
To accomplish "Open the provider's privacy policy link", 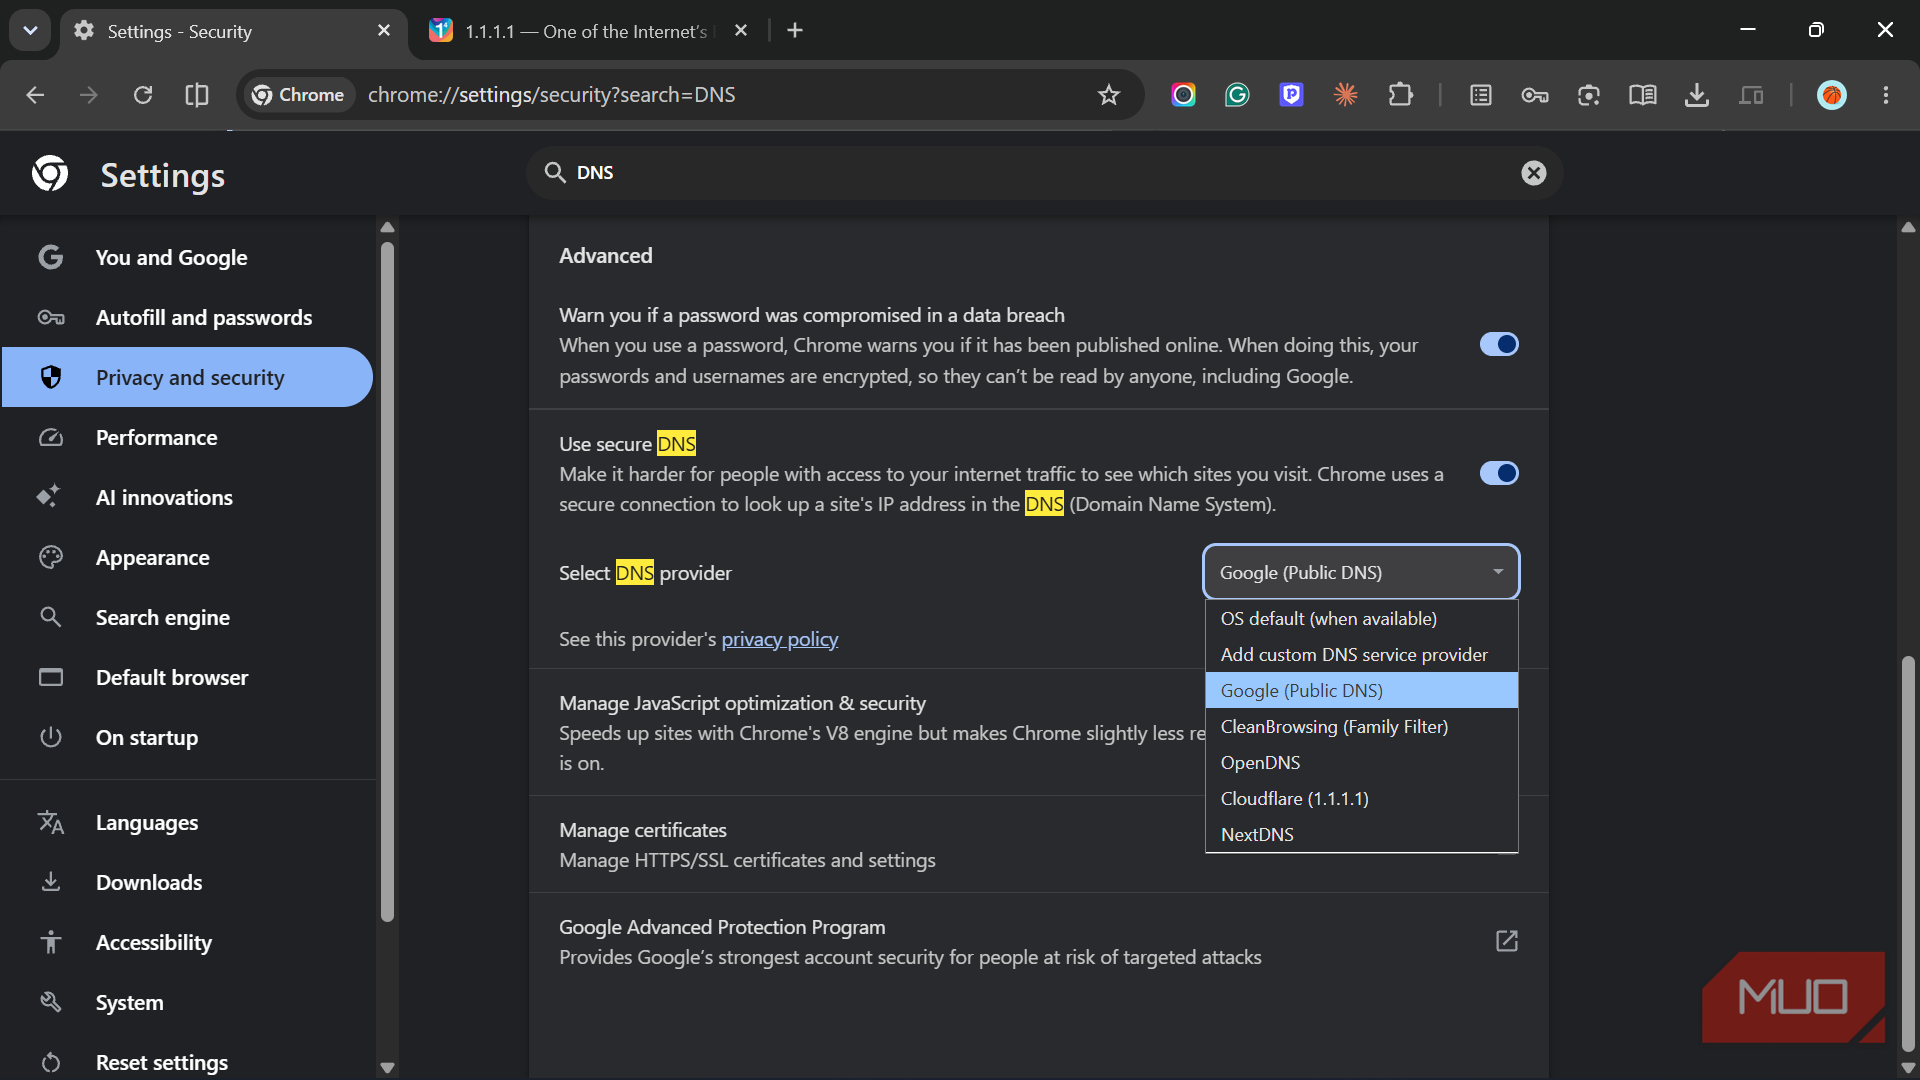I will pyautogui.click(x=779, y=639).
